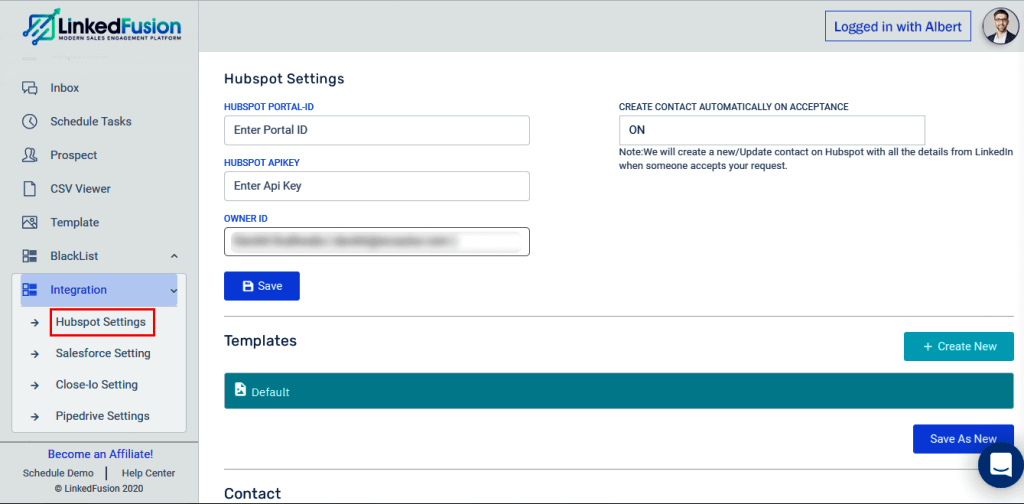Viewport: 1024px width, 504px height.
Task: Click the LinkedFusion logo
Action: pos(102,27)
